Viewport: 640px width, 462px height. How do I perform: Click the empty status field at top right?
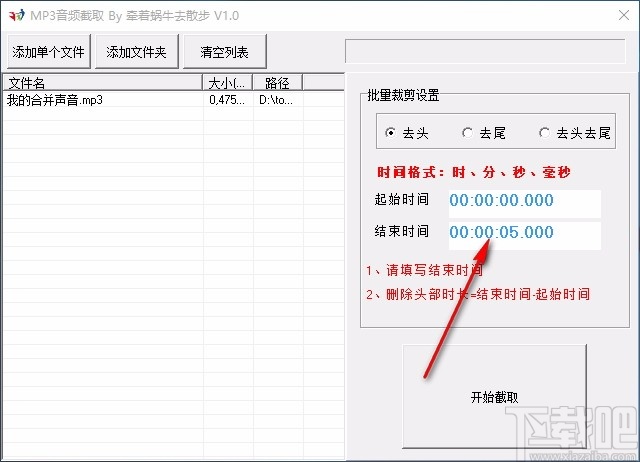[485, 51]
